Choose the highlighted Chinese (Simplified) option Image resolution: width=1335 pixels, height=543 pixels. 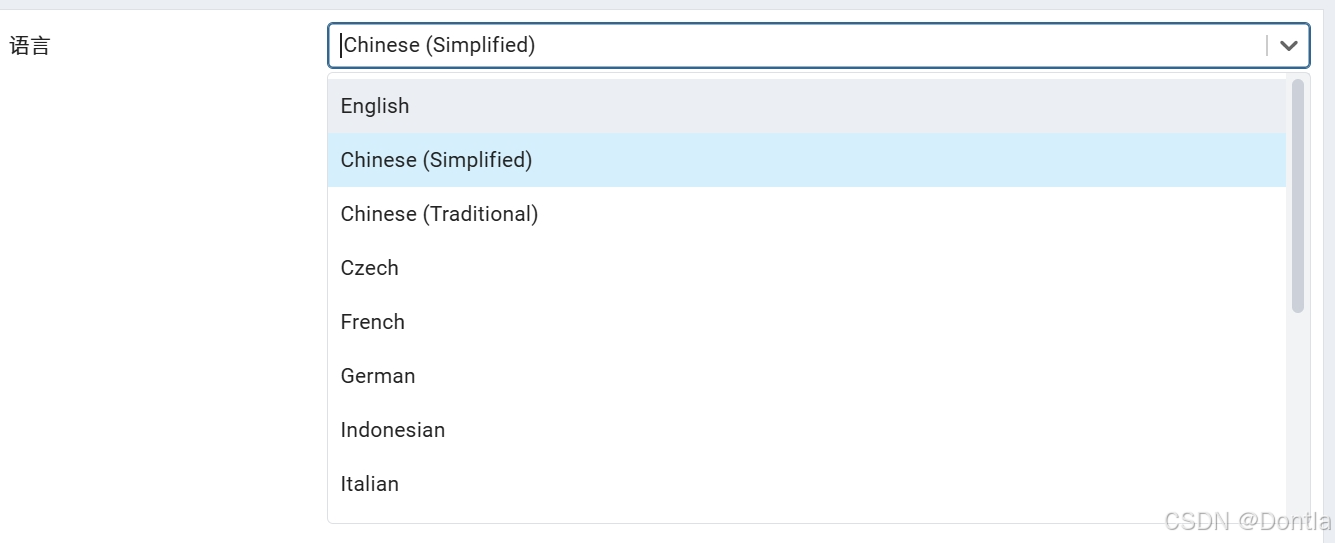click(436, 160)
